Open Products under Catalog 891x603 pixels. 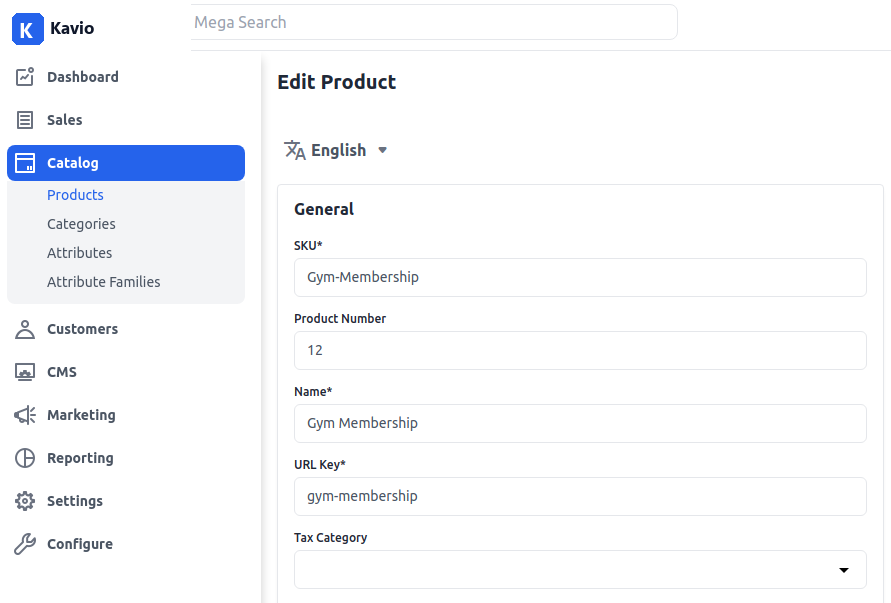point(75,195)
